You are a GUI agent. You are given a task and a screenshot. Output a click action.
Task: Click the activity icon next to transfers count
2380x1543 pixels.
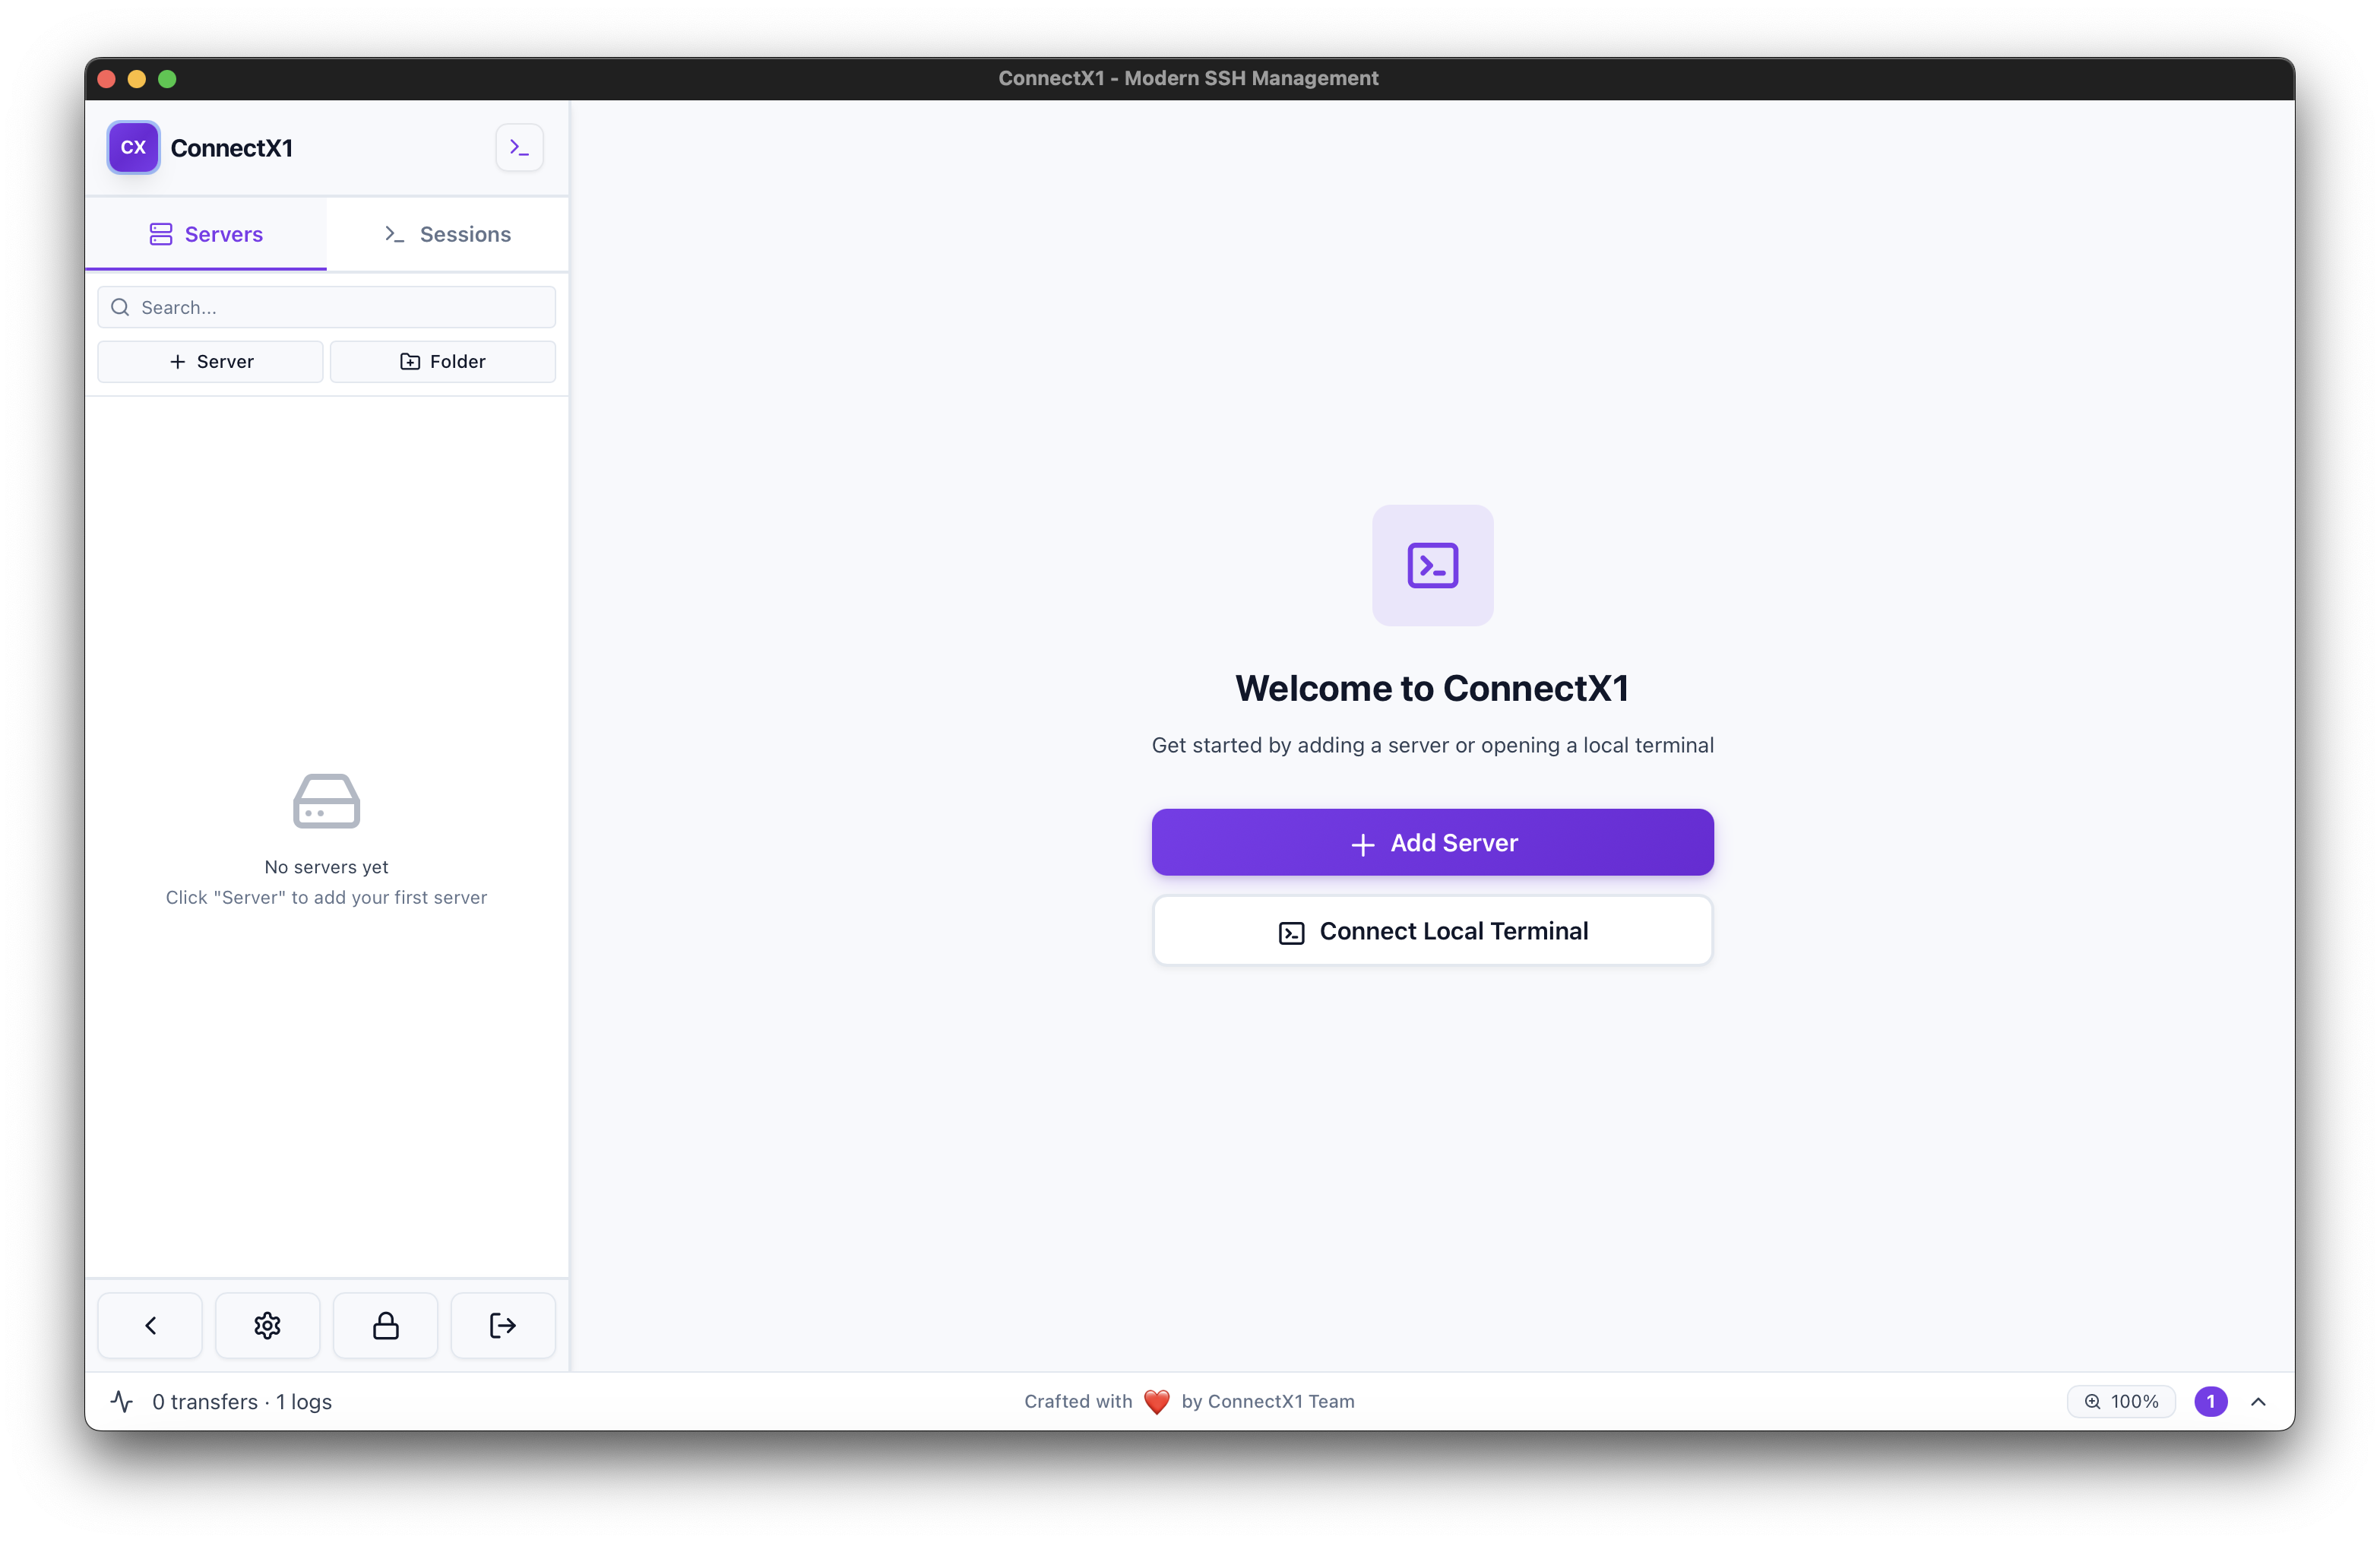[122, 1401]
